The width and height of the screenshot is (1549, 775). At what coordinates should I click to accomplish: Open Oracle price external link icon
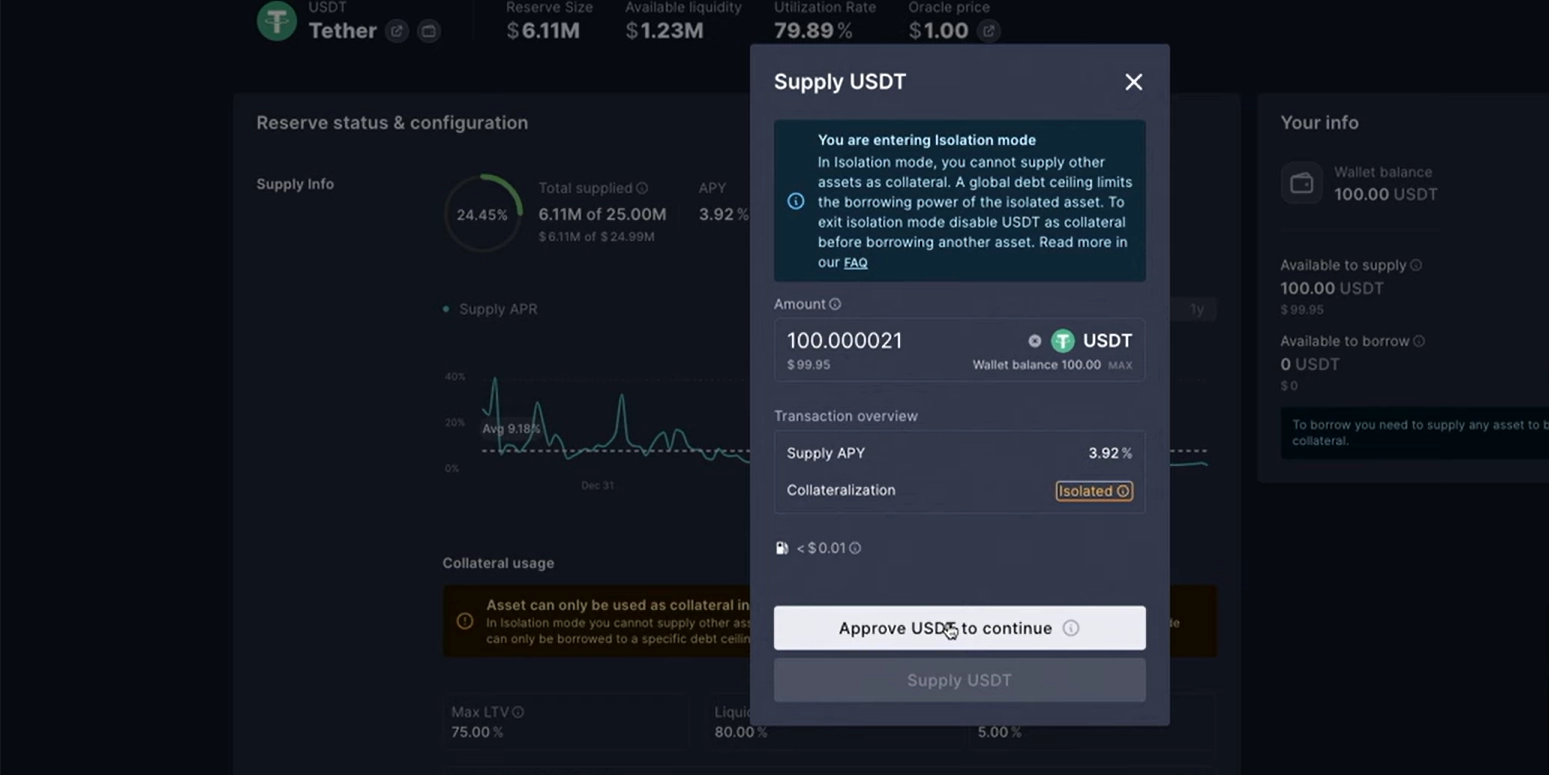tap(988, 31)
